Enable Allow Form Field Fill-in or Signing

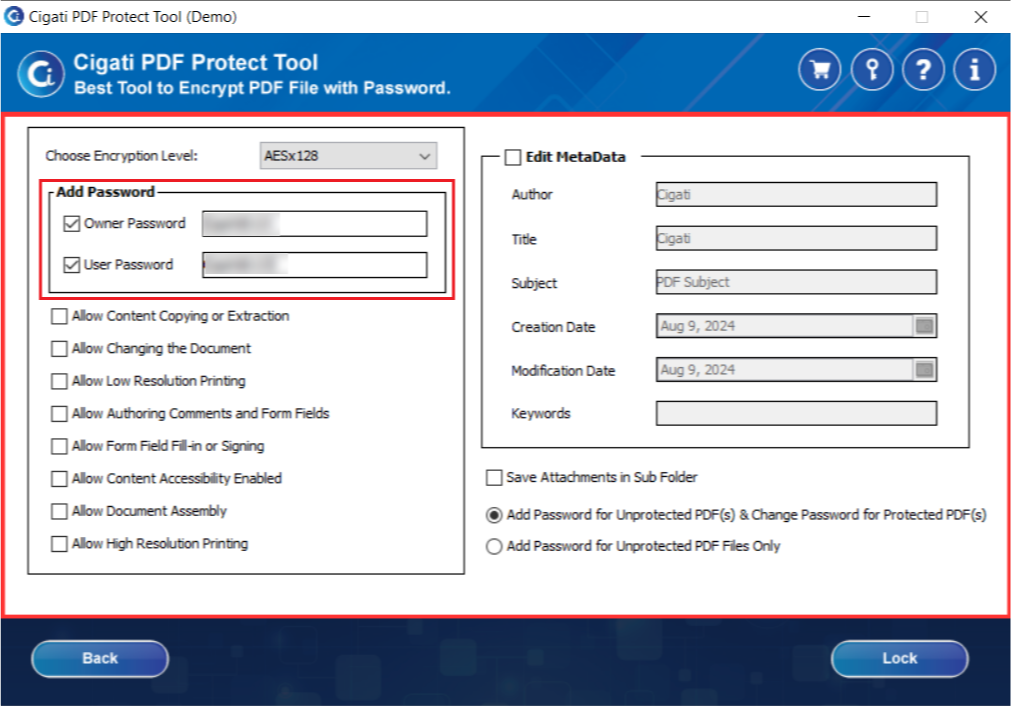tap(59, 446)
